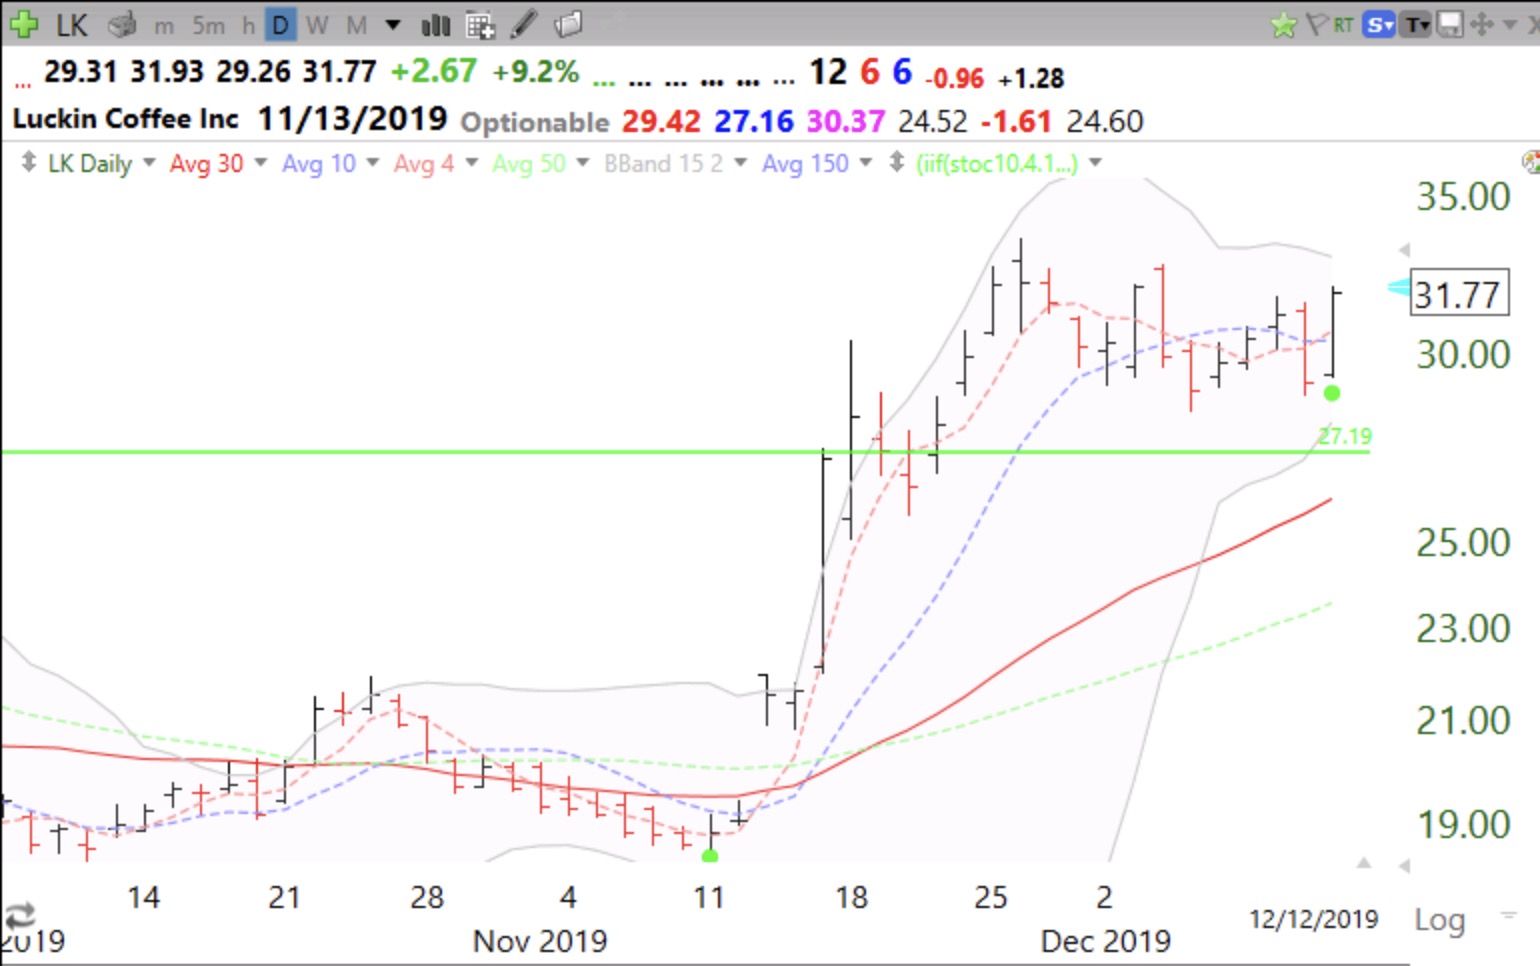Expand the Avg 150 dropdown arrow
Screen dimensions: 1540x966
(x=866, y=162)
